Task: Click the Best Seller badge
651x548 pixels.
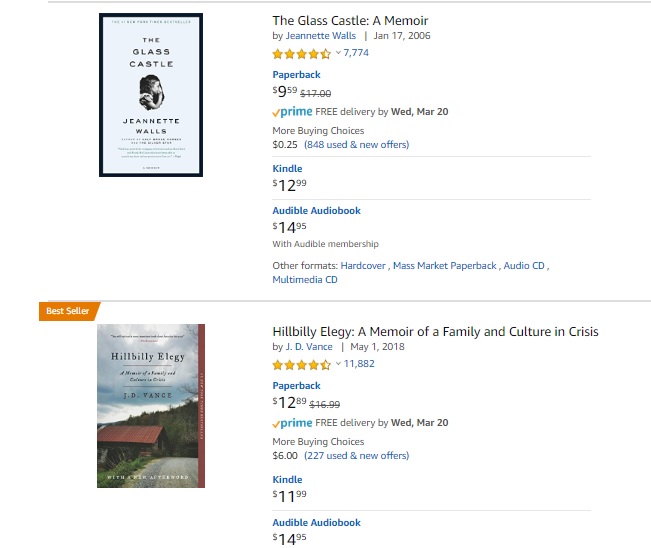Action: 68,312
